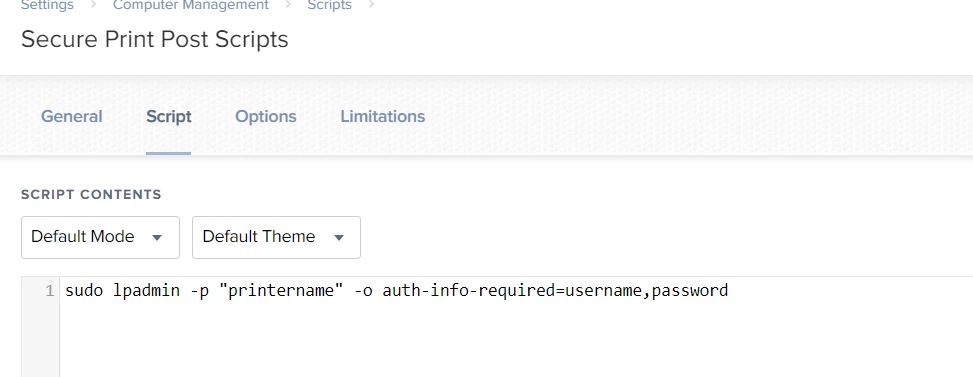Expand the Default Mode dropdown
973x377 pixels.
[101, 237]
